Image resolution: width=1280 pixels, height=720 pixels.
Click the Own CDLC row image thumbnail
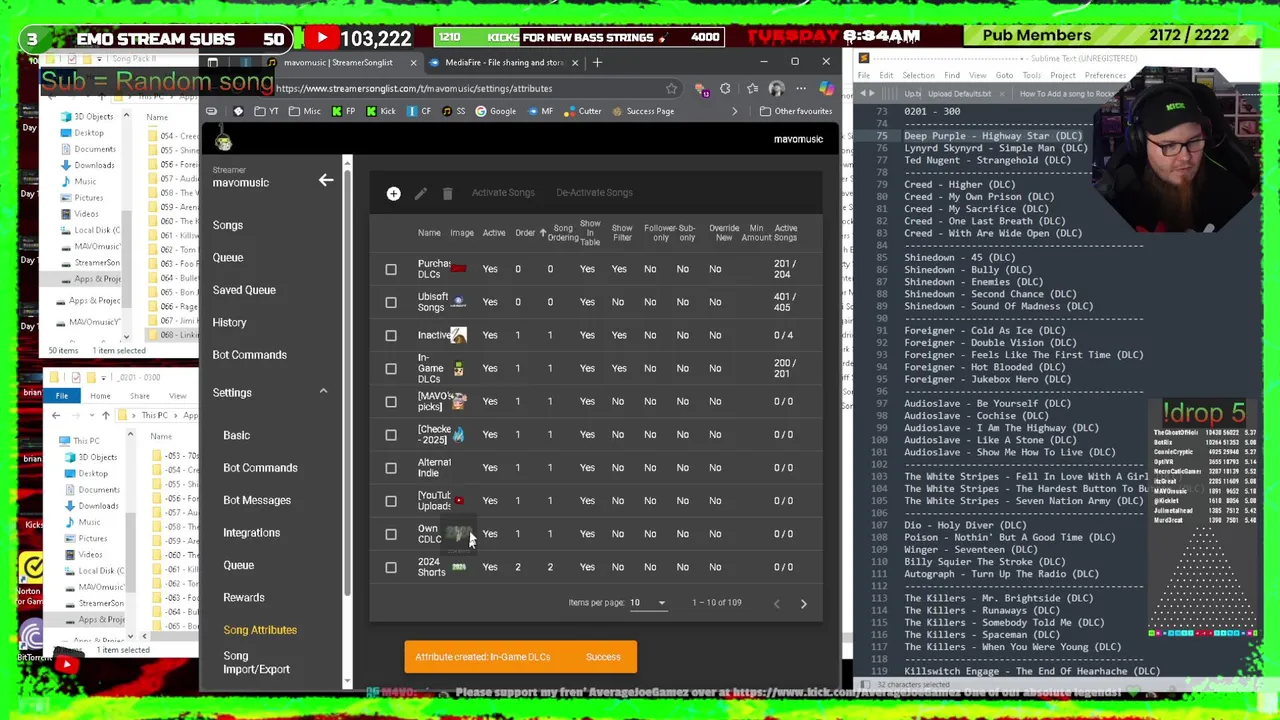click(x=458, y=534)
